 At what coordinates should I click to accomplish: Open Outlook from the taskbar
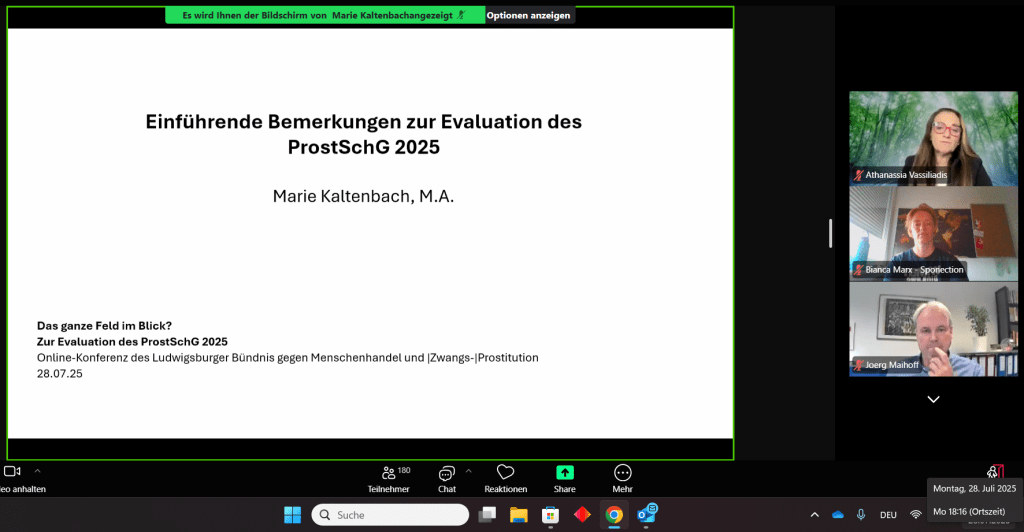click(647, 515)
